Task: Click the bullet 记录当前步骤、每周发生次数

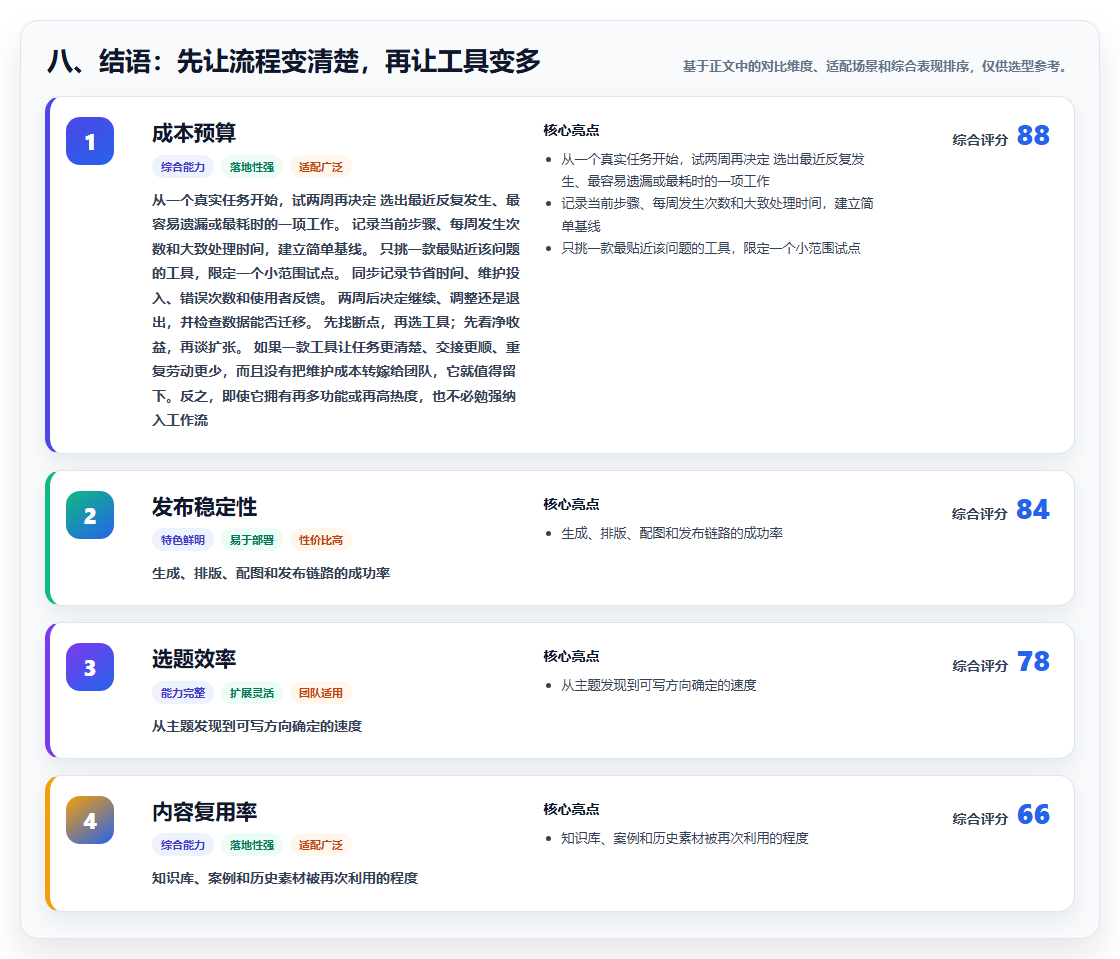Action: [717, 214]
